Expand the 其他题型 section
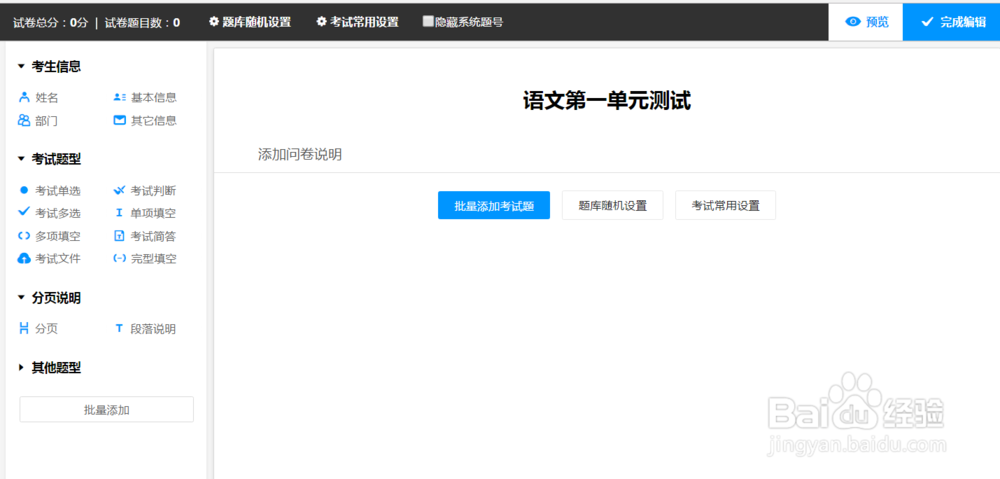This screenshot has height=479, width=1000. [x=21, y=368]
